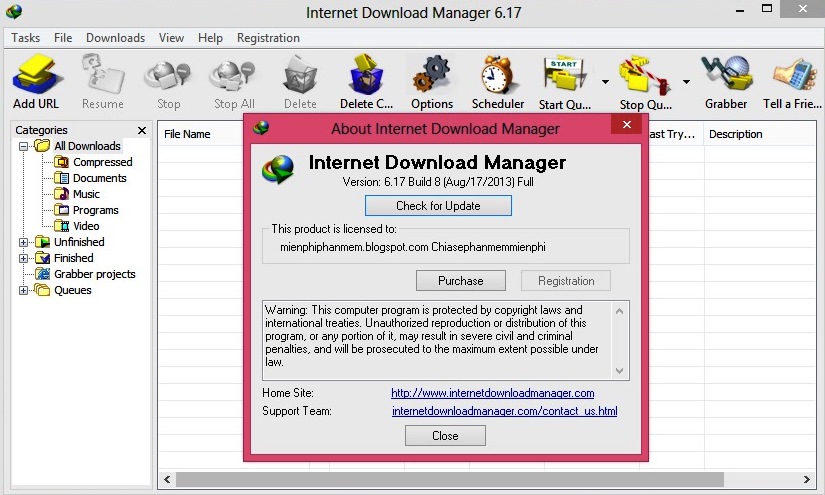
Task: Open the Stop Queue dropdown arrow
Action: point(686,82)
